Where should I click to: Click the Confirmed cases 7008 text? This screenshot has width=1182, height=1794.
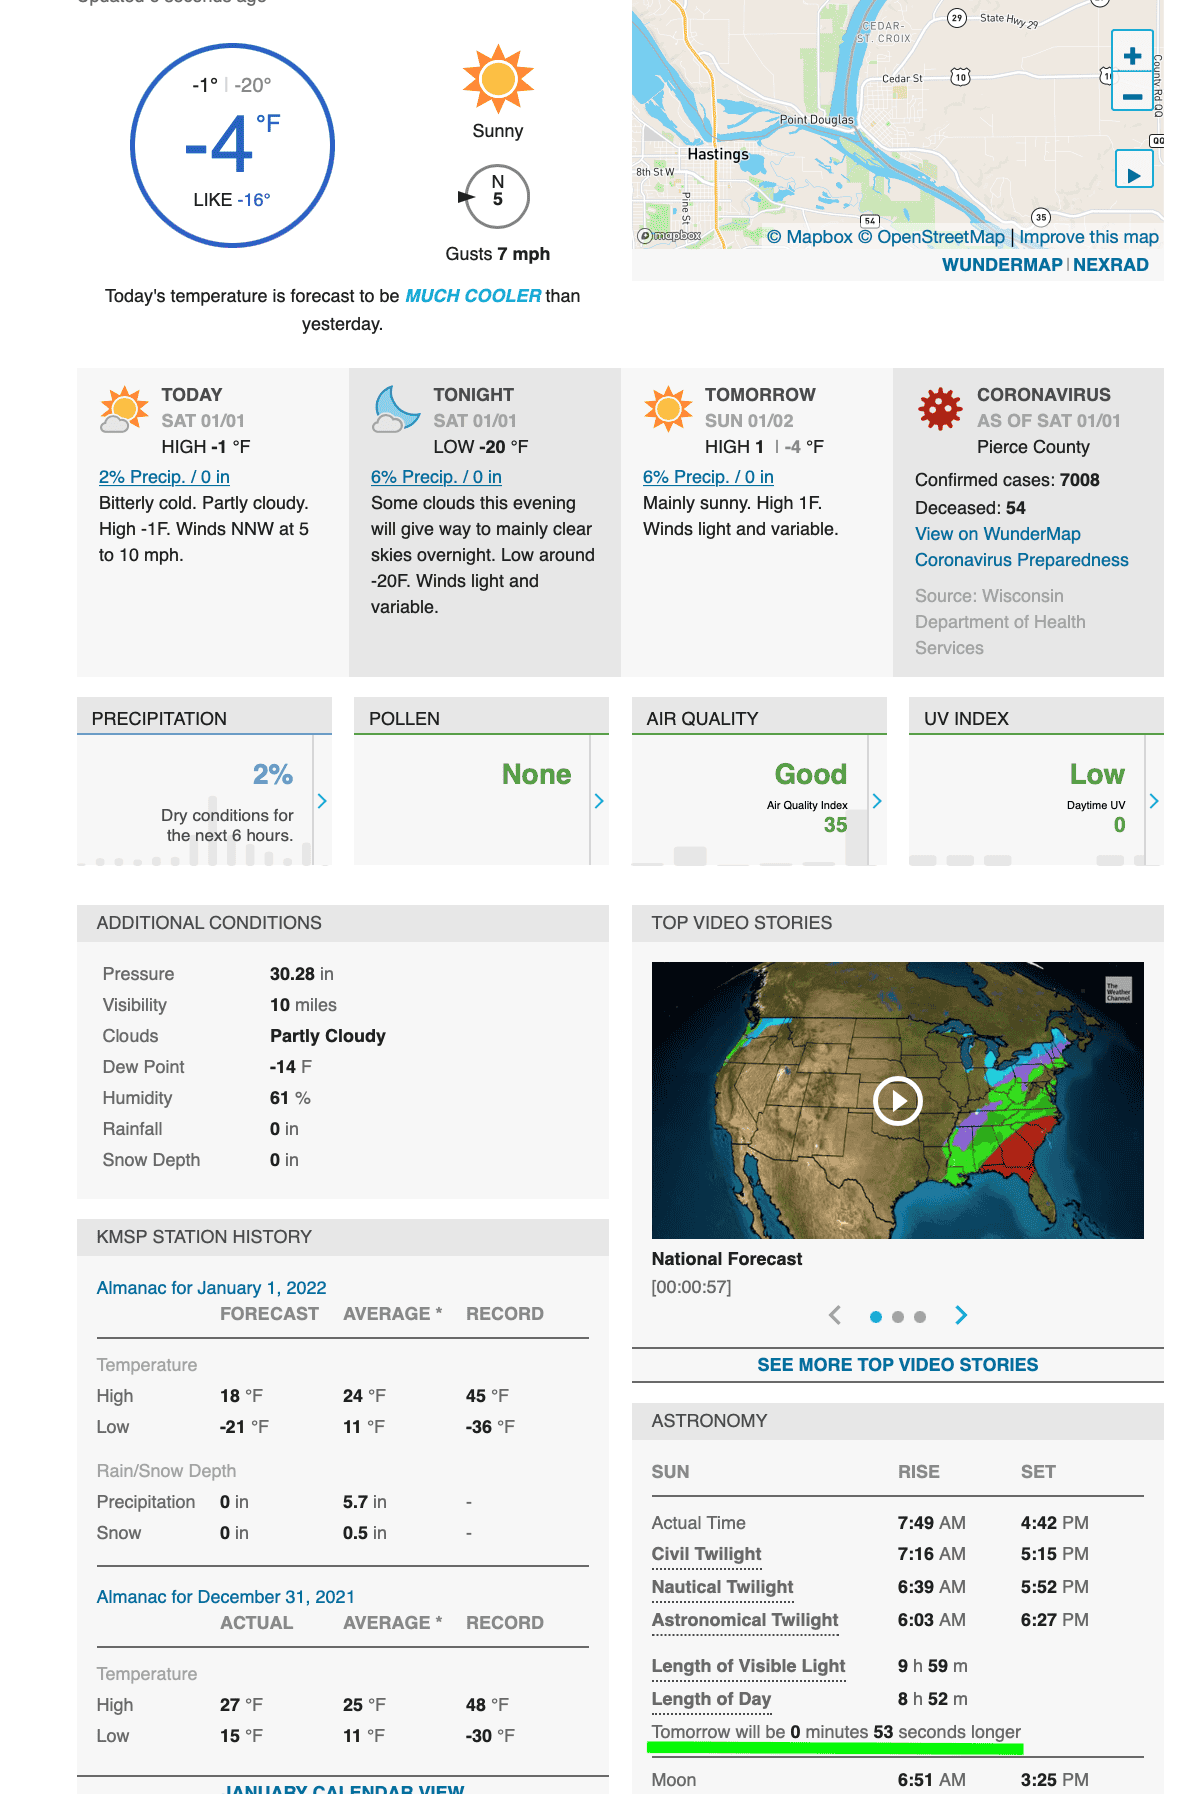(1007, 480)
